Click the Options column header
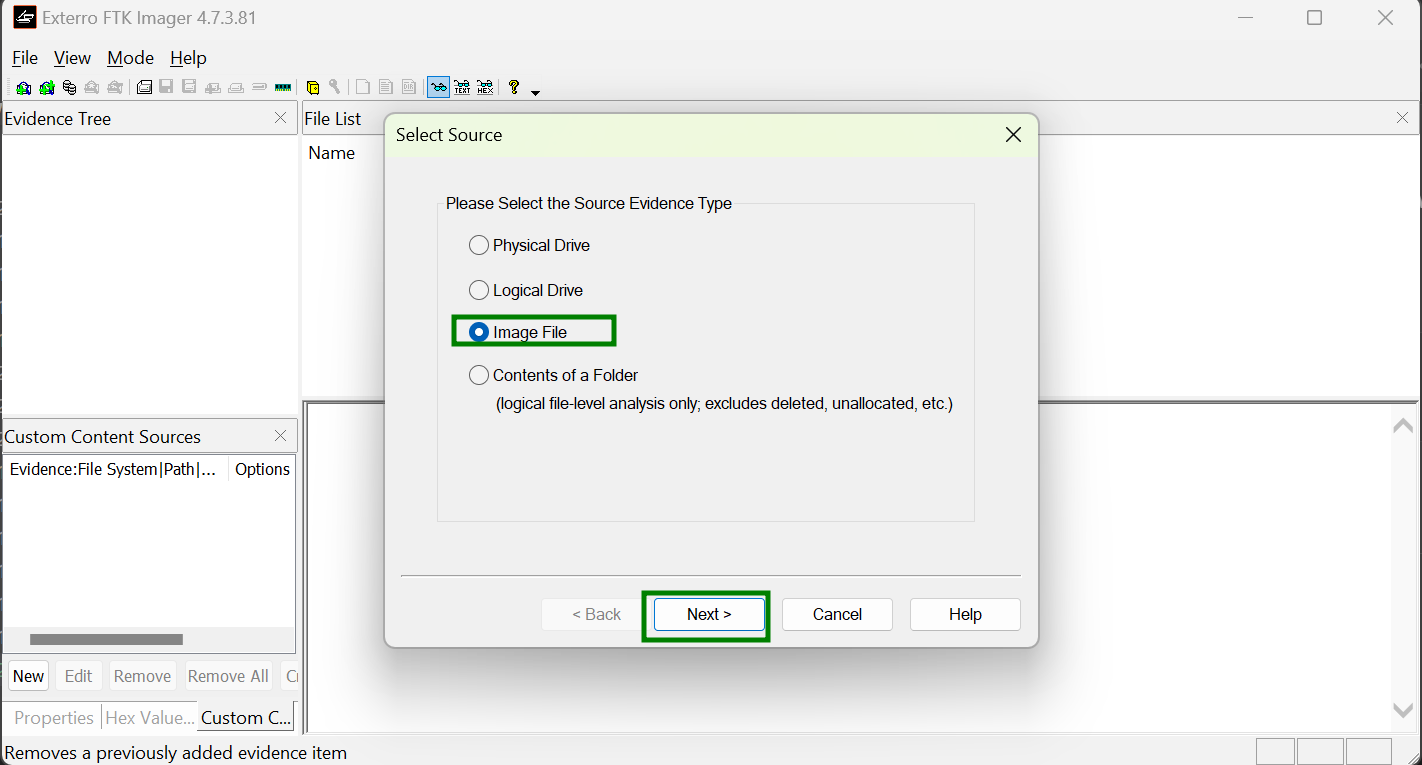This screenshot has width=1422, height=765. pos(262,469)
